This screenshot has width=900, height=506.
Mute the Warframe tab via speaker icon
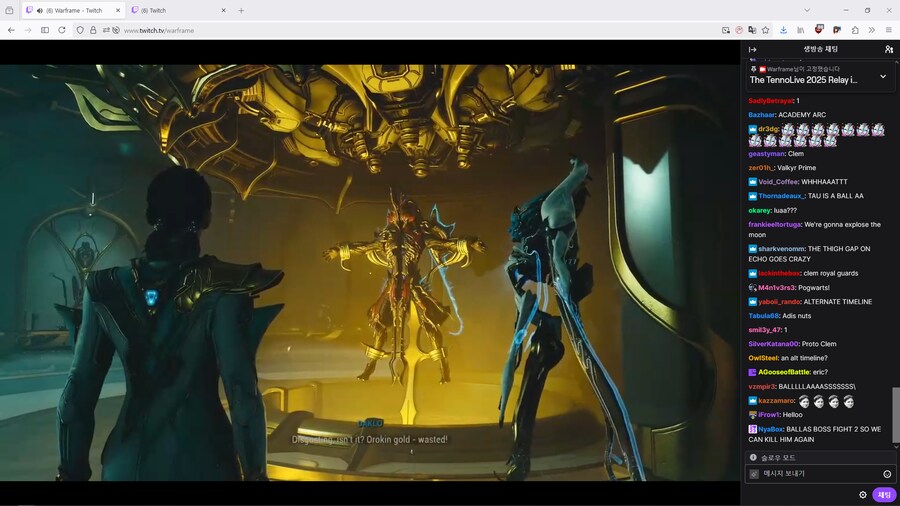coord(40,10)
